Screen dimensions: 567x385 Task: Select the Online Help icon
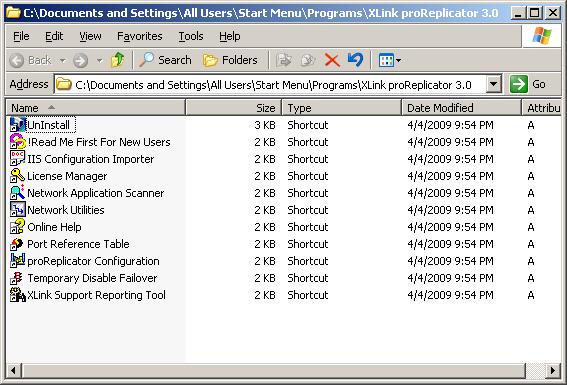(17, 227)
